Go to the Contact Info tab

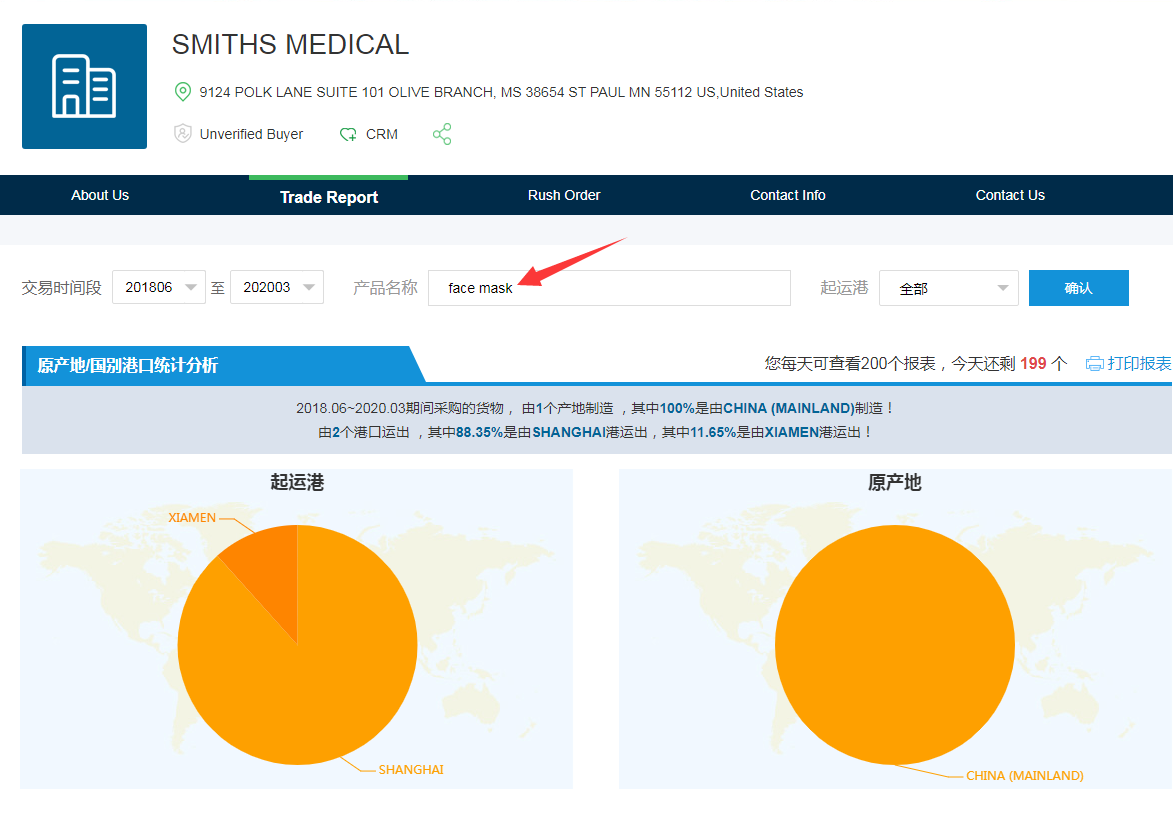pos(788,195)
